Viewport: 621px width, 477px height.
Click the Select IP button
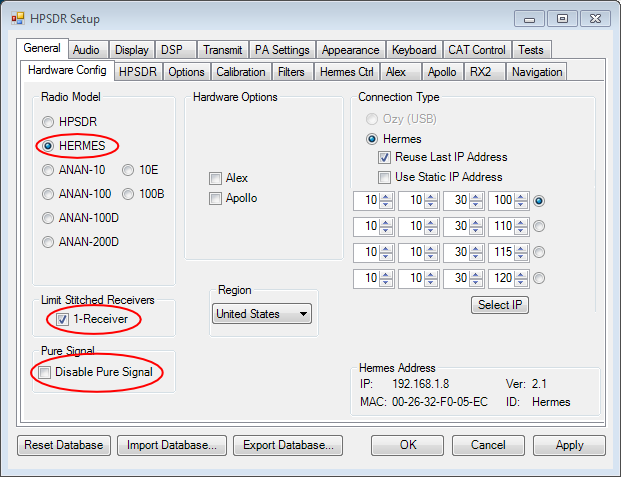[x=500, y=305]
